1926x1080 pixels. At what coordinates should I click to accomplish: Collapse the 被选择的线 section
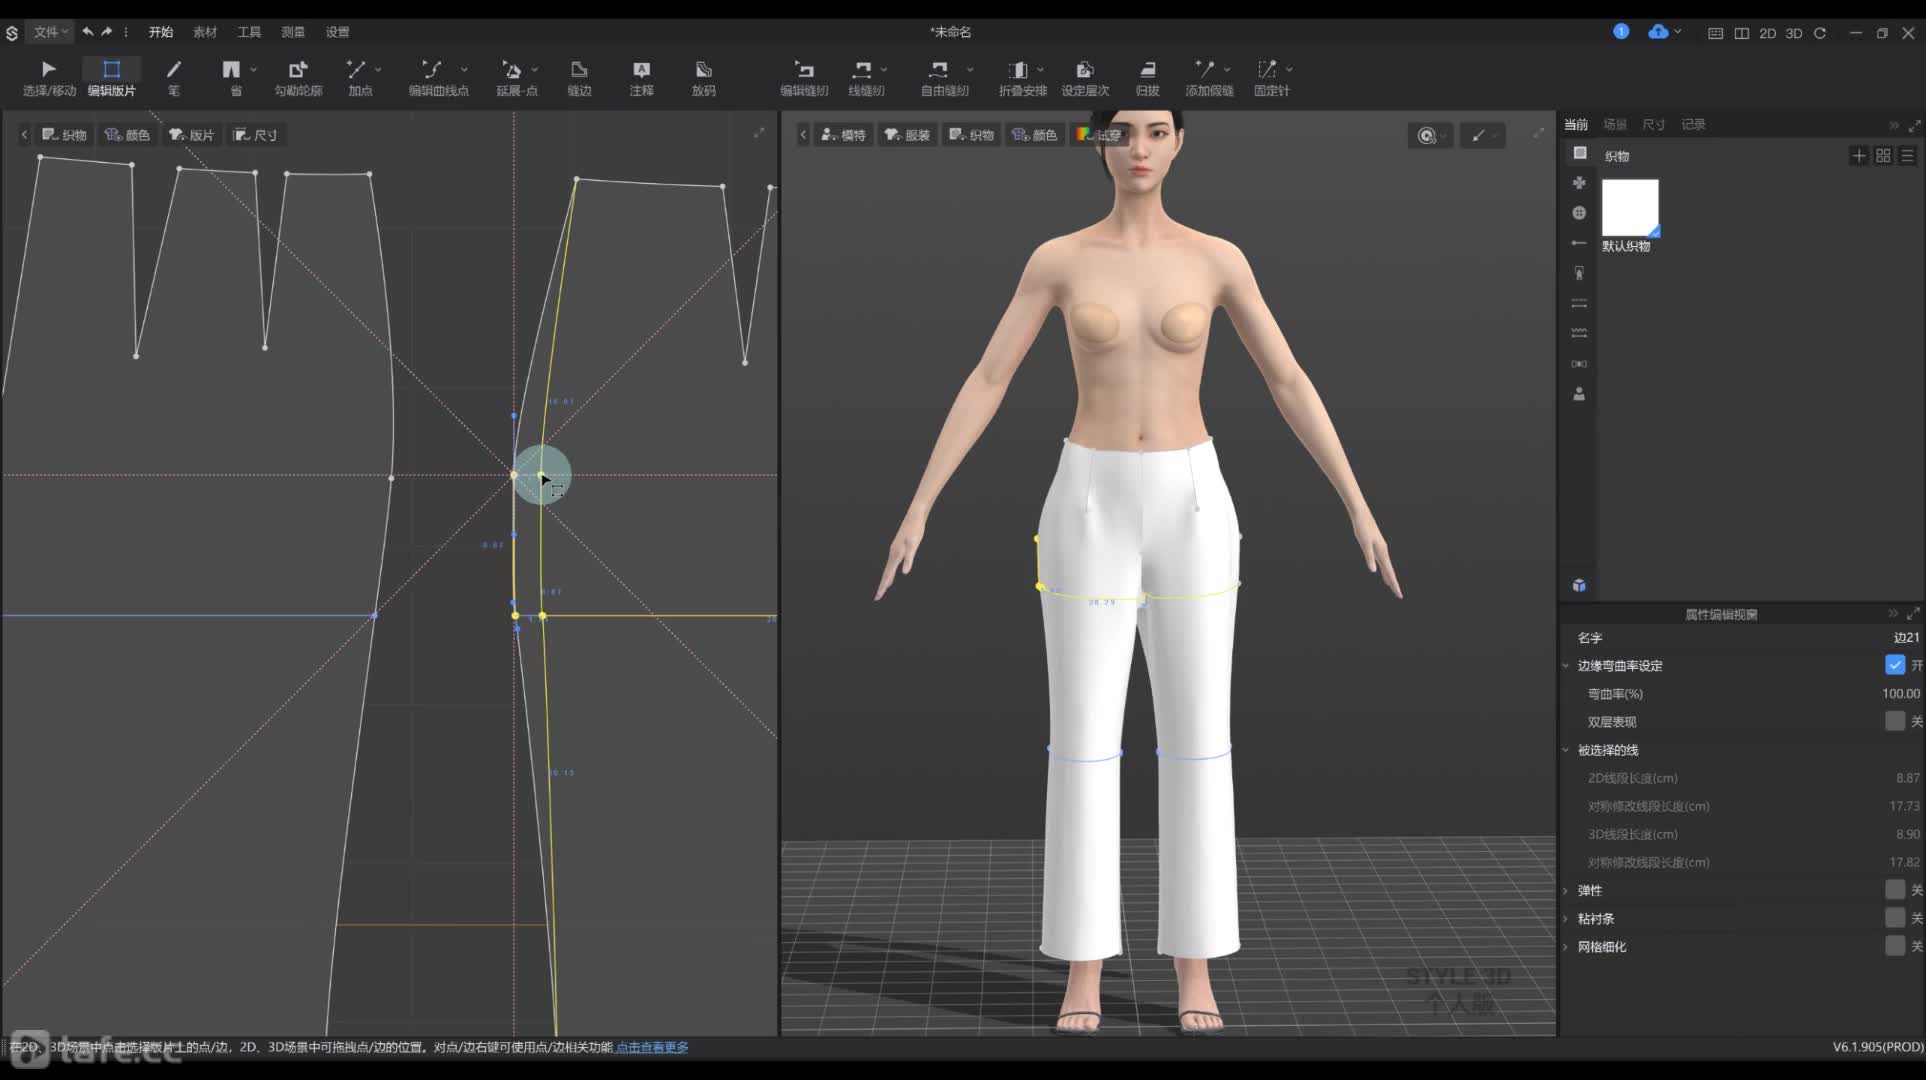pos(1566,750)
